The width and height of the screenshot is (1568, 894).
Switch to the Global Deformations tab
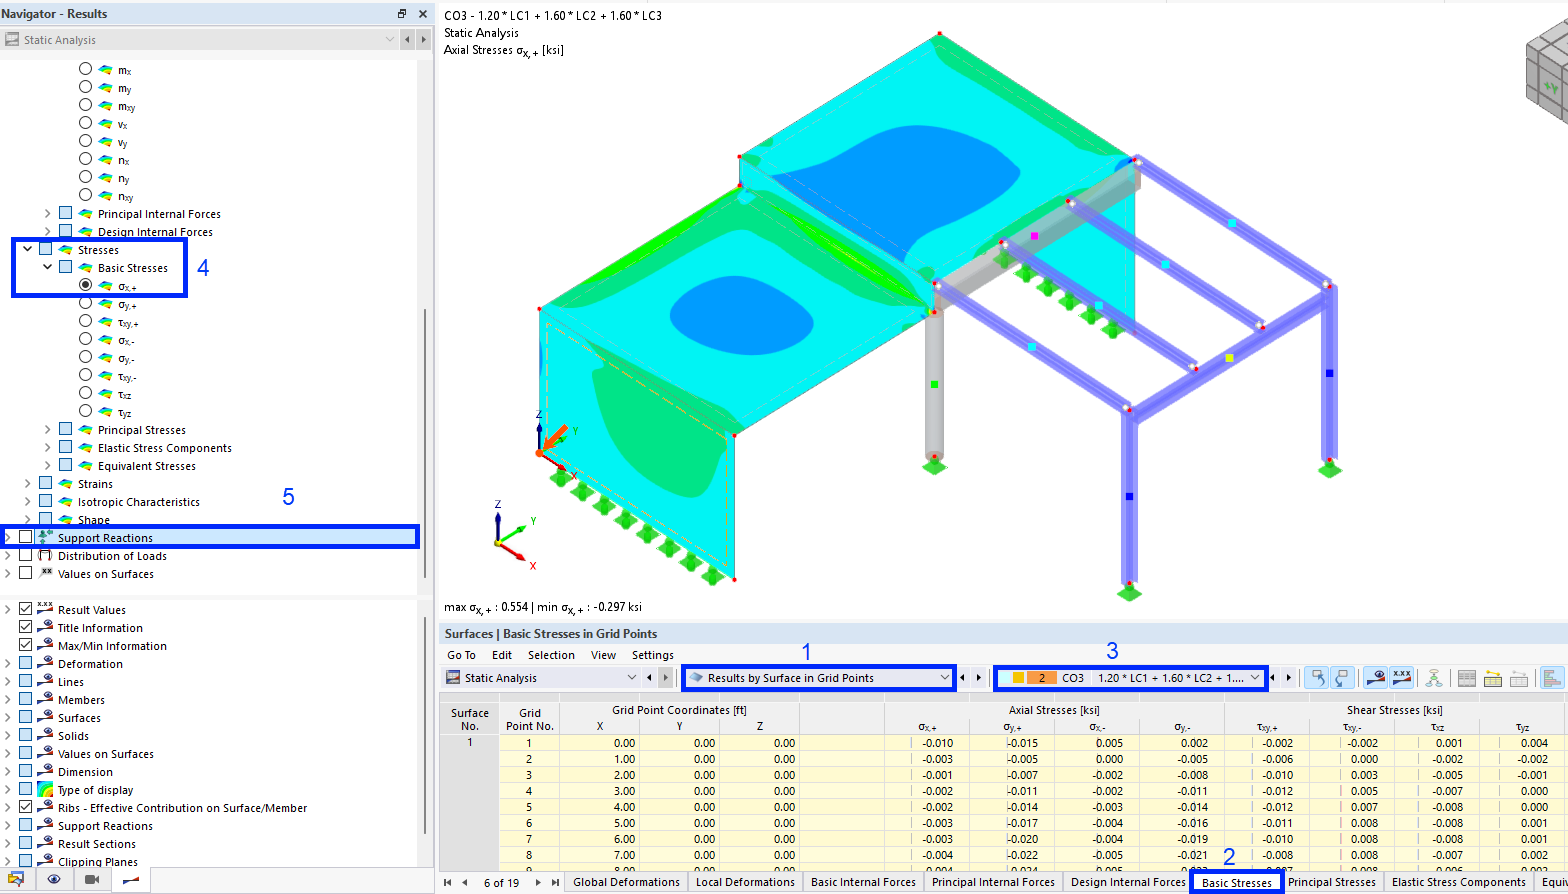(x=626, y=882)
